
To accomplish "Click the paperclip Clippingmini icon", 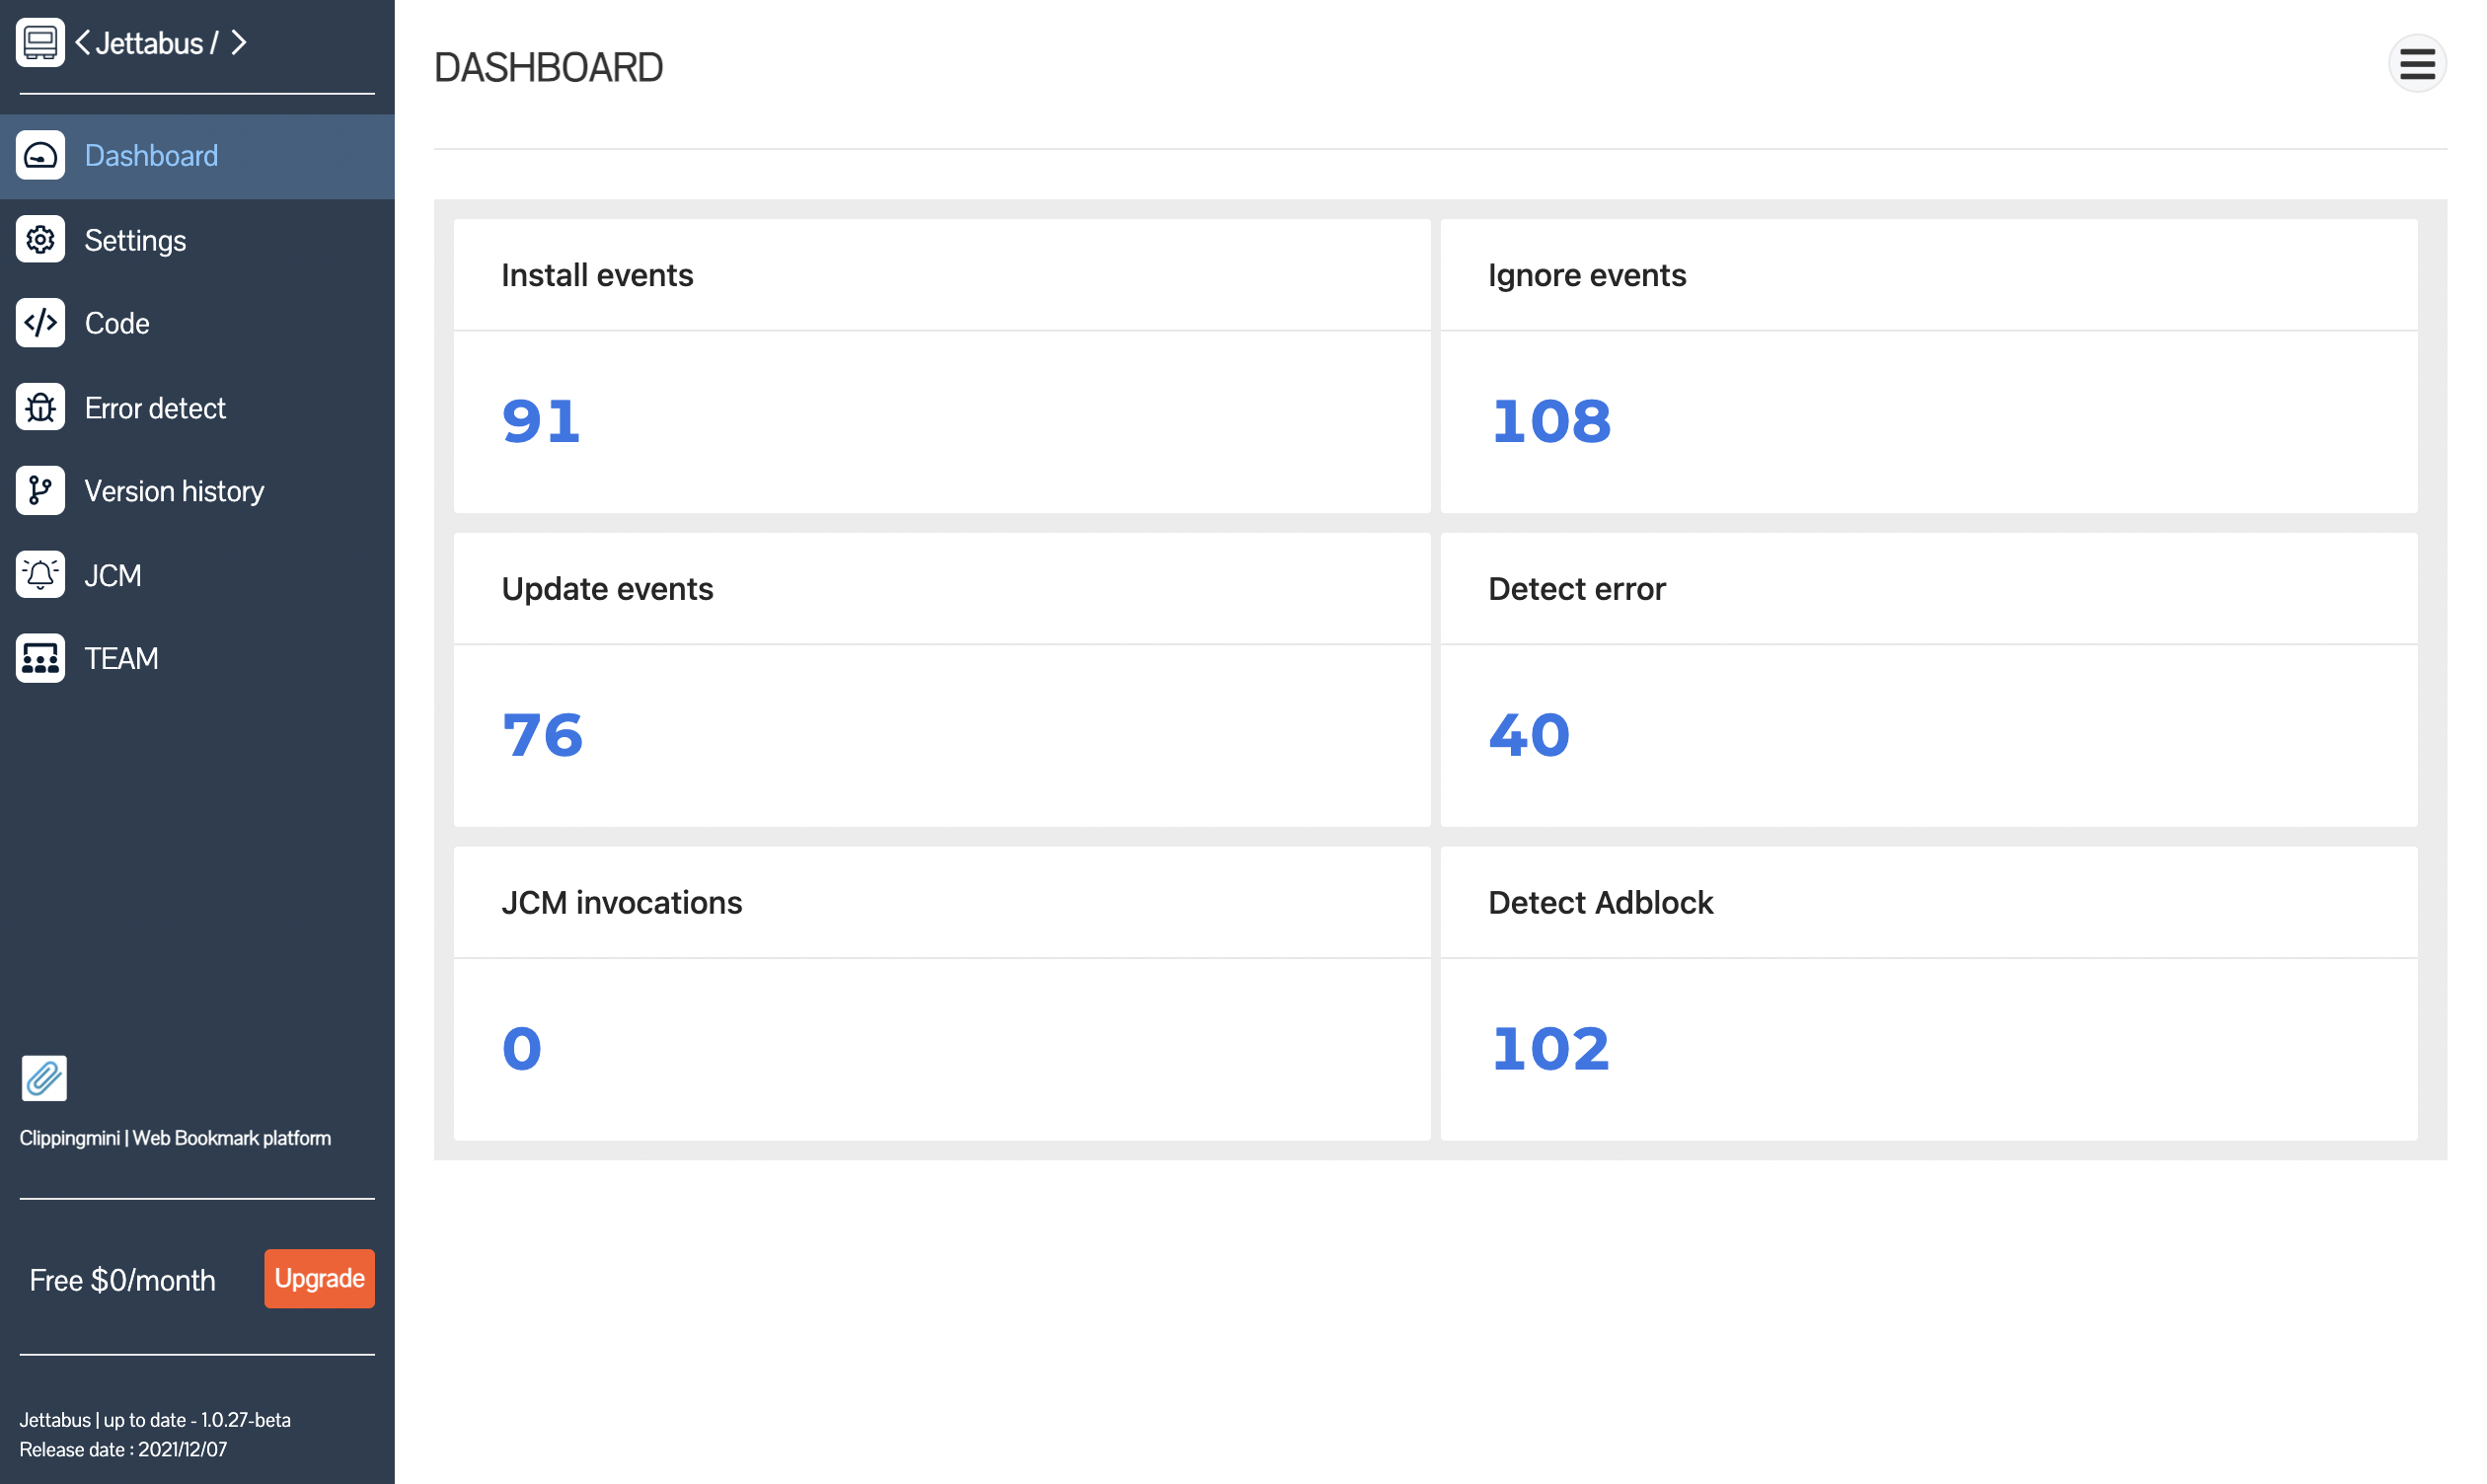I will click(x=43, y=1077).
